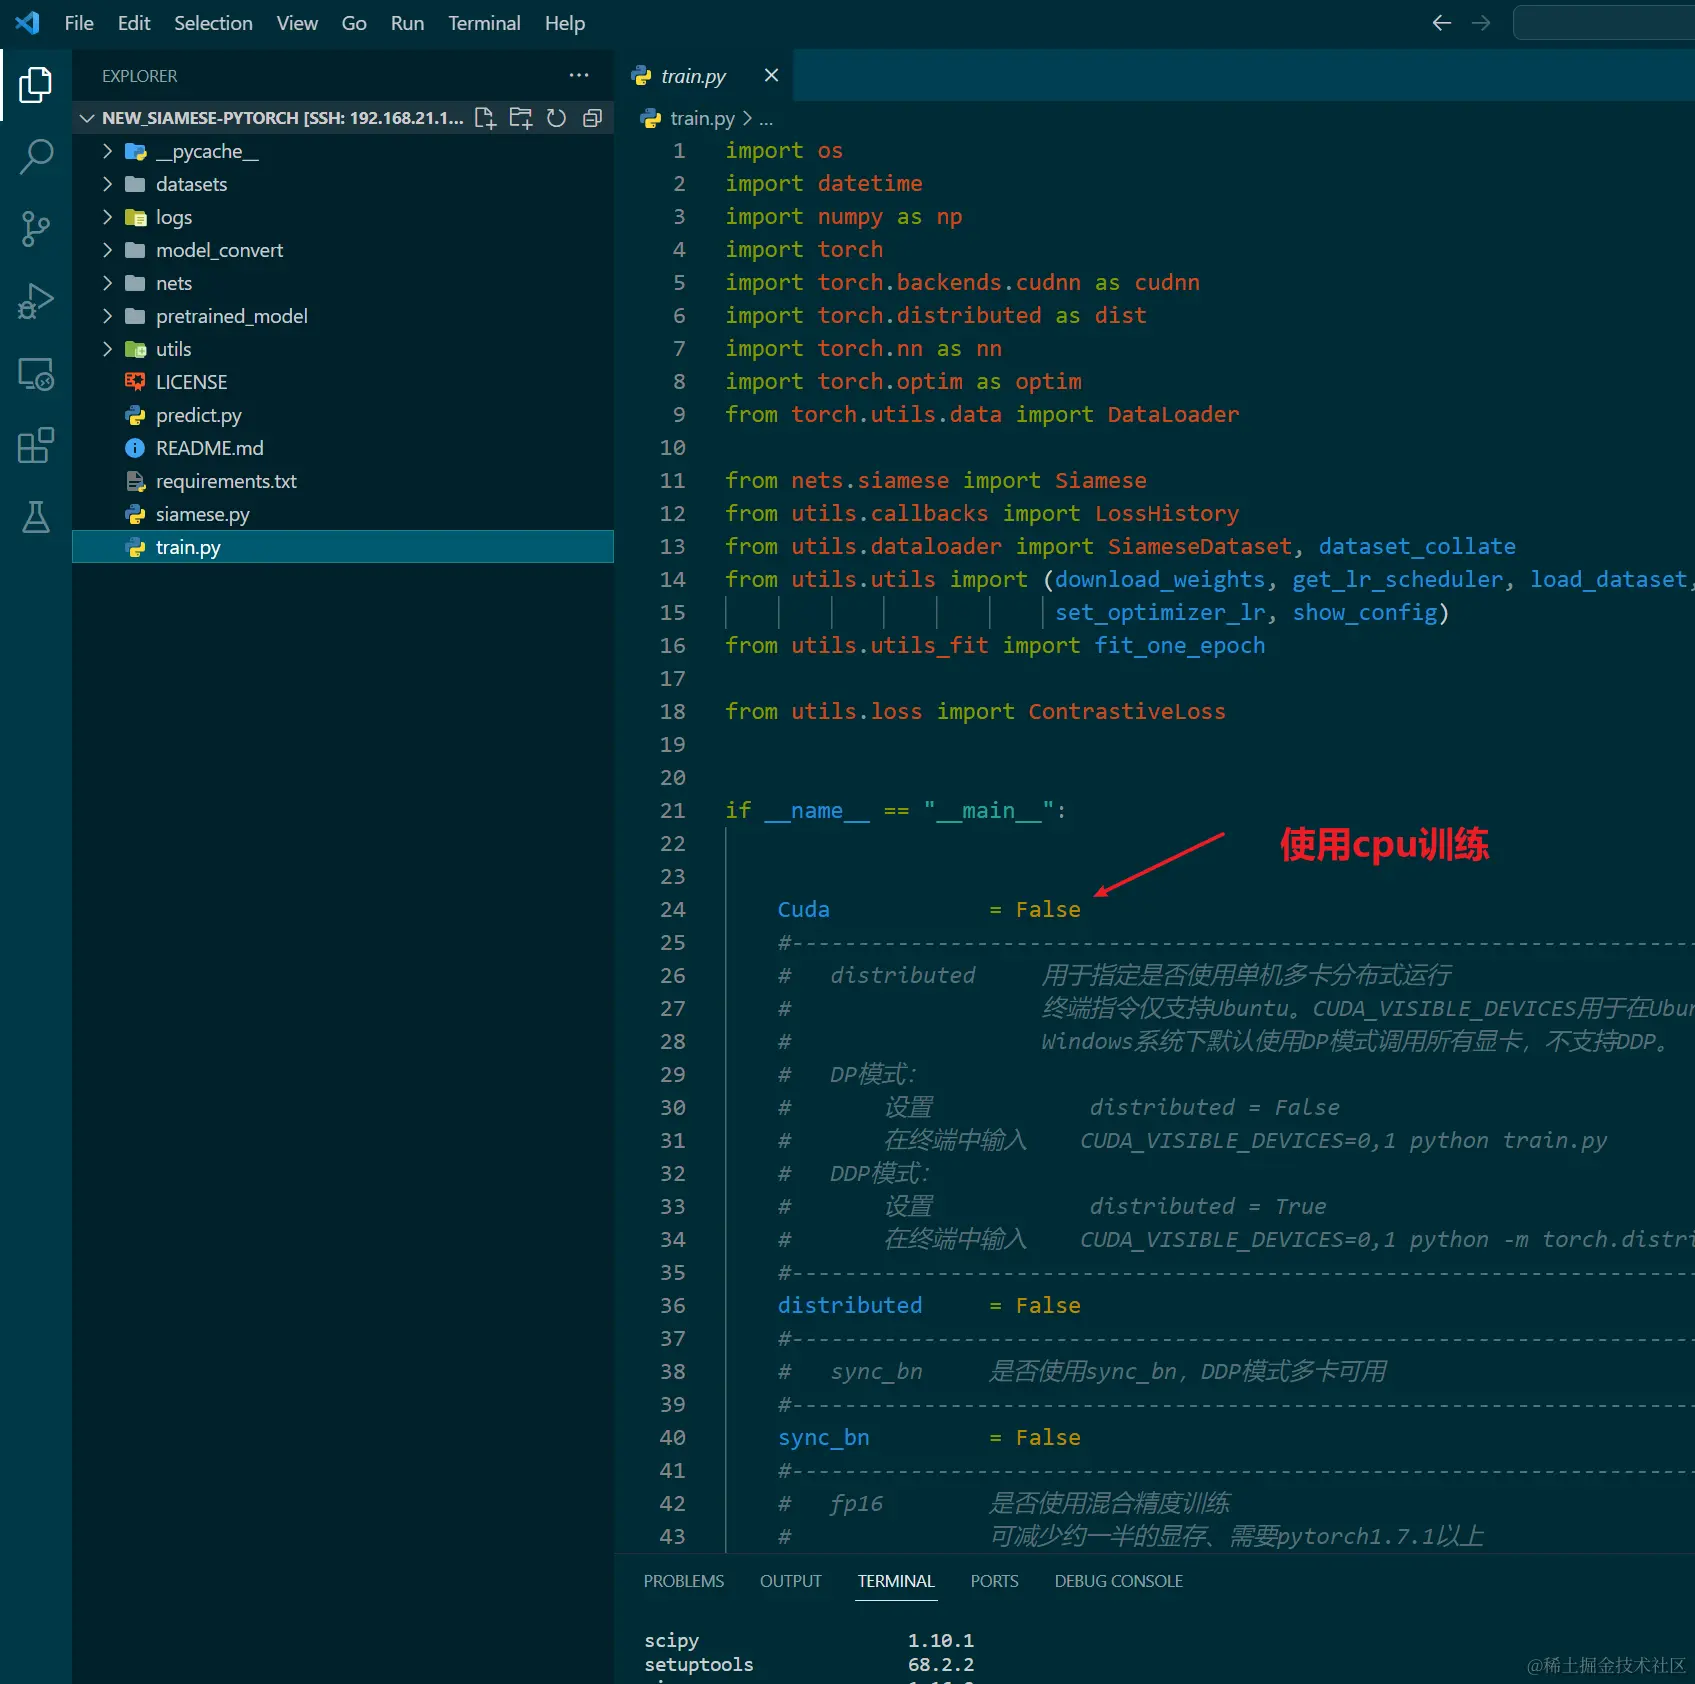Collapse all folders in explorer

point(593,118)
